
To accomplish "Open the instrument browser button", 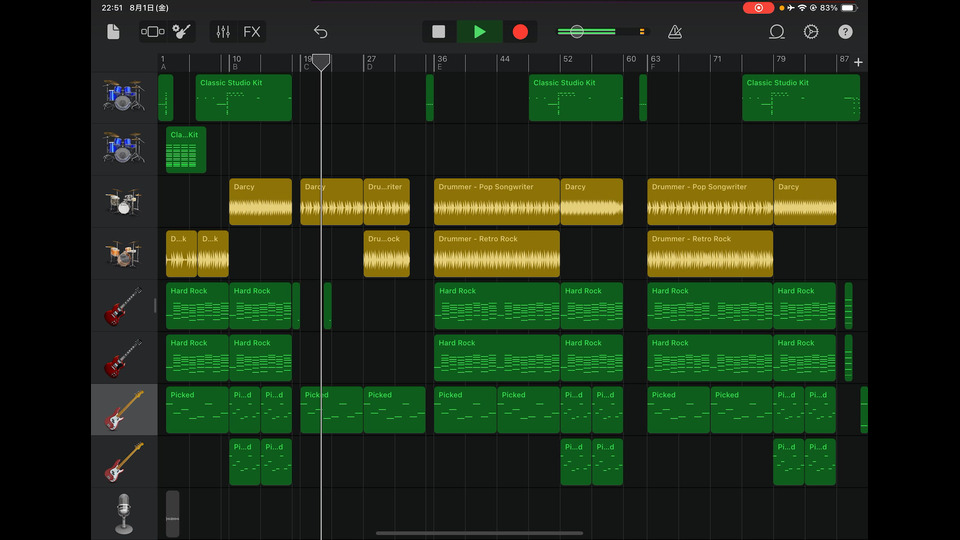I will pos(152,32).
